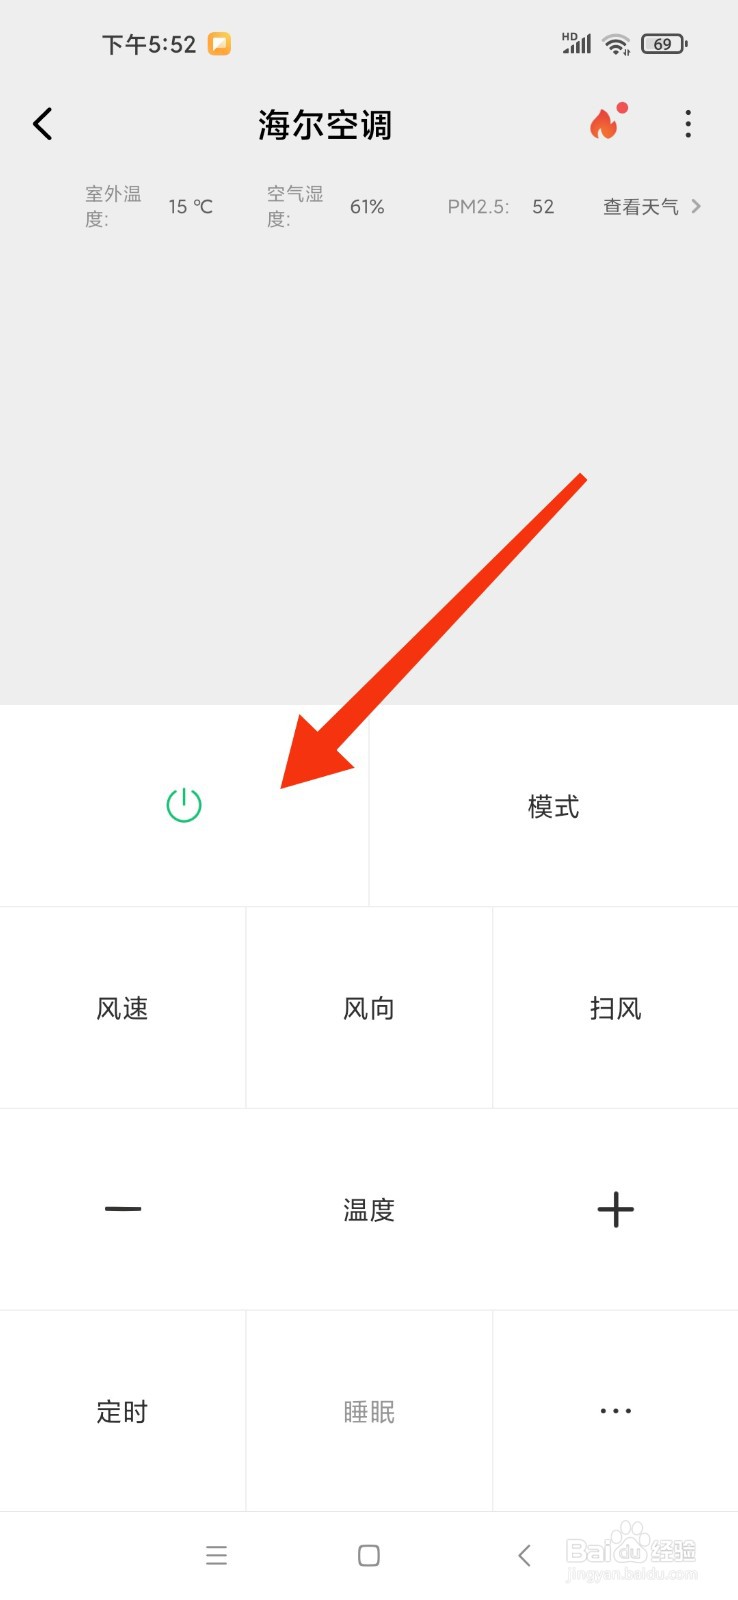The height and width of the screenshot is (1600, 738).
Task: Tap the orange notification icon in status bar
Action: tap(219, 44)
